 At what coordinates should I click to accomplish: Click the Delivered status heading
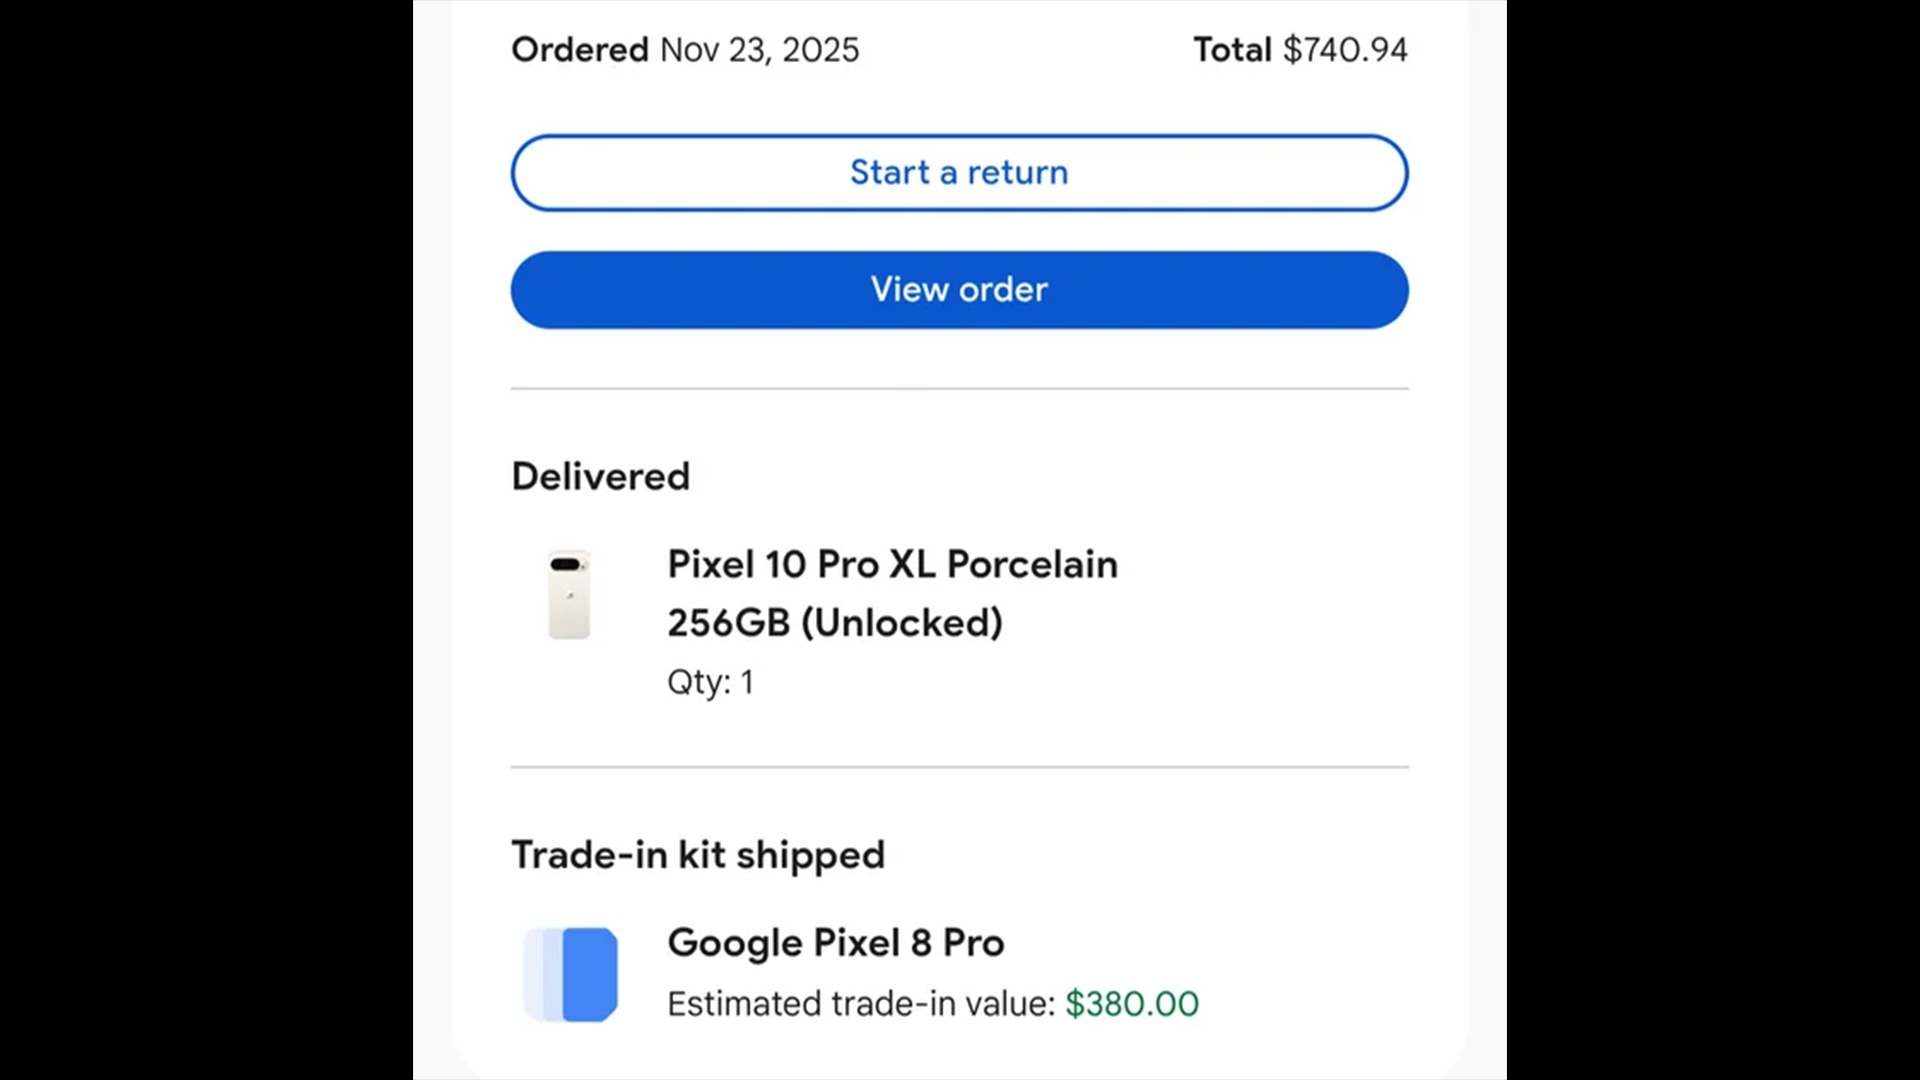(x=601, y=477)
